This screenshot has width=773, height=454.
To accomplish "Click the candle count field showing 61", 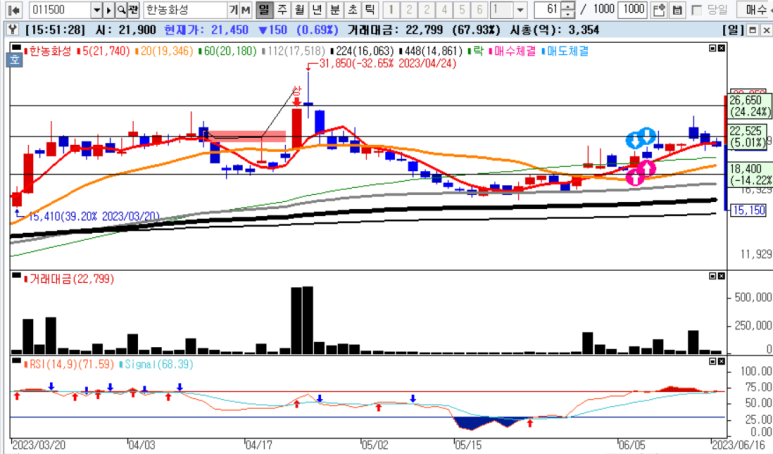I will (547, 9).
